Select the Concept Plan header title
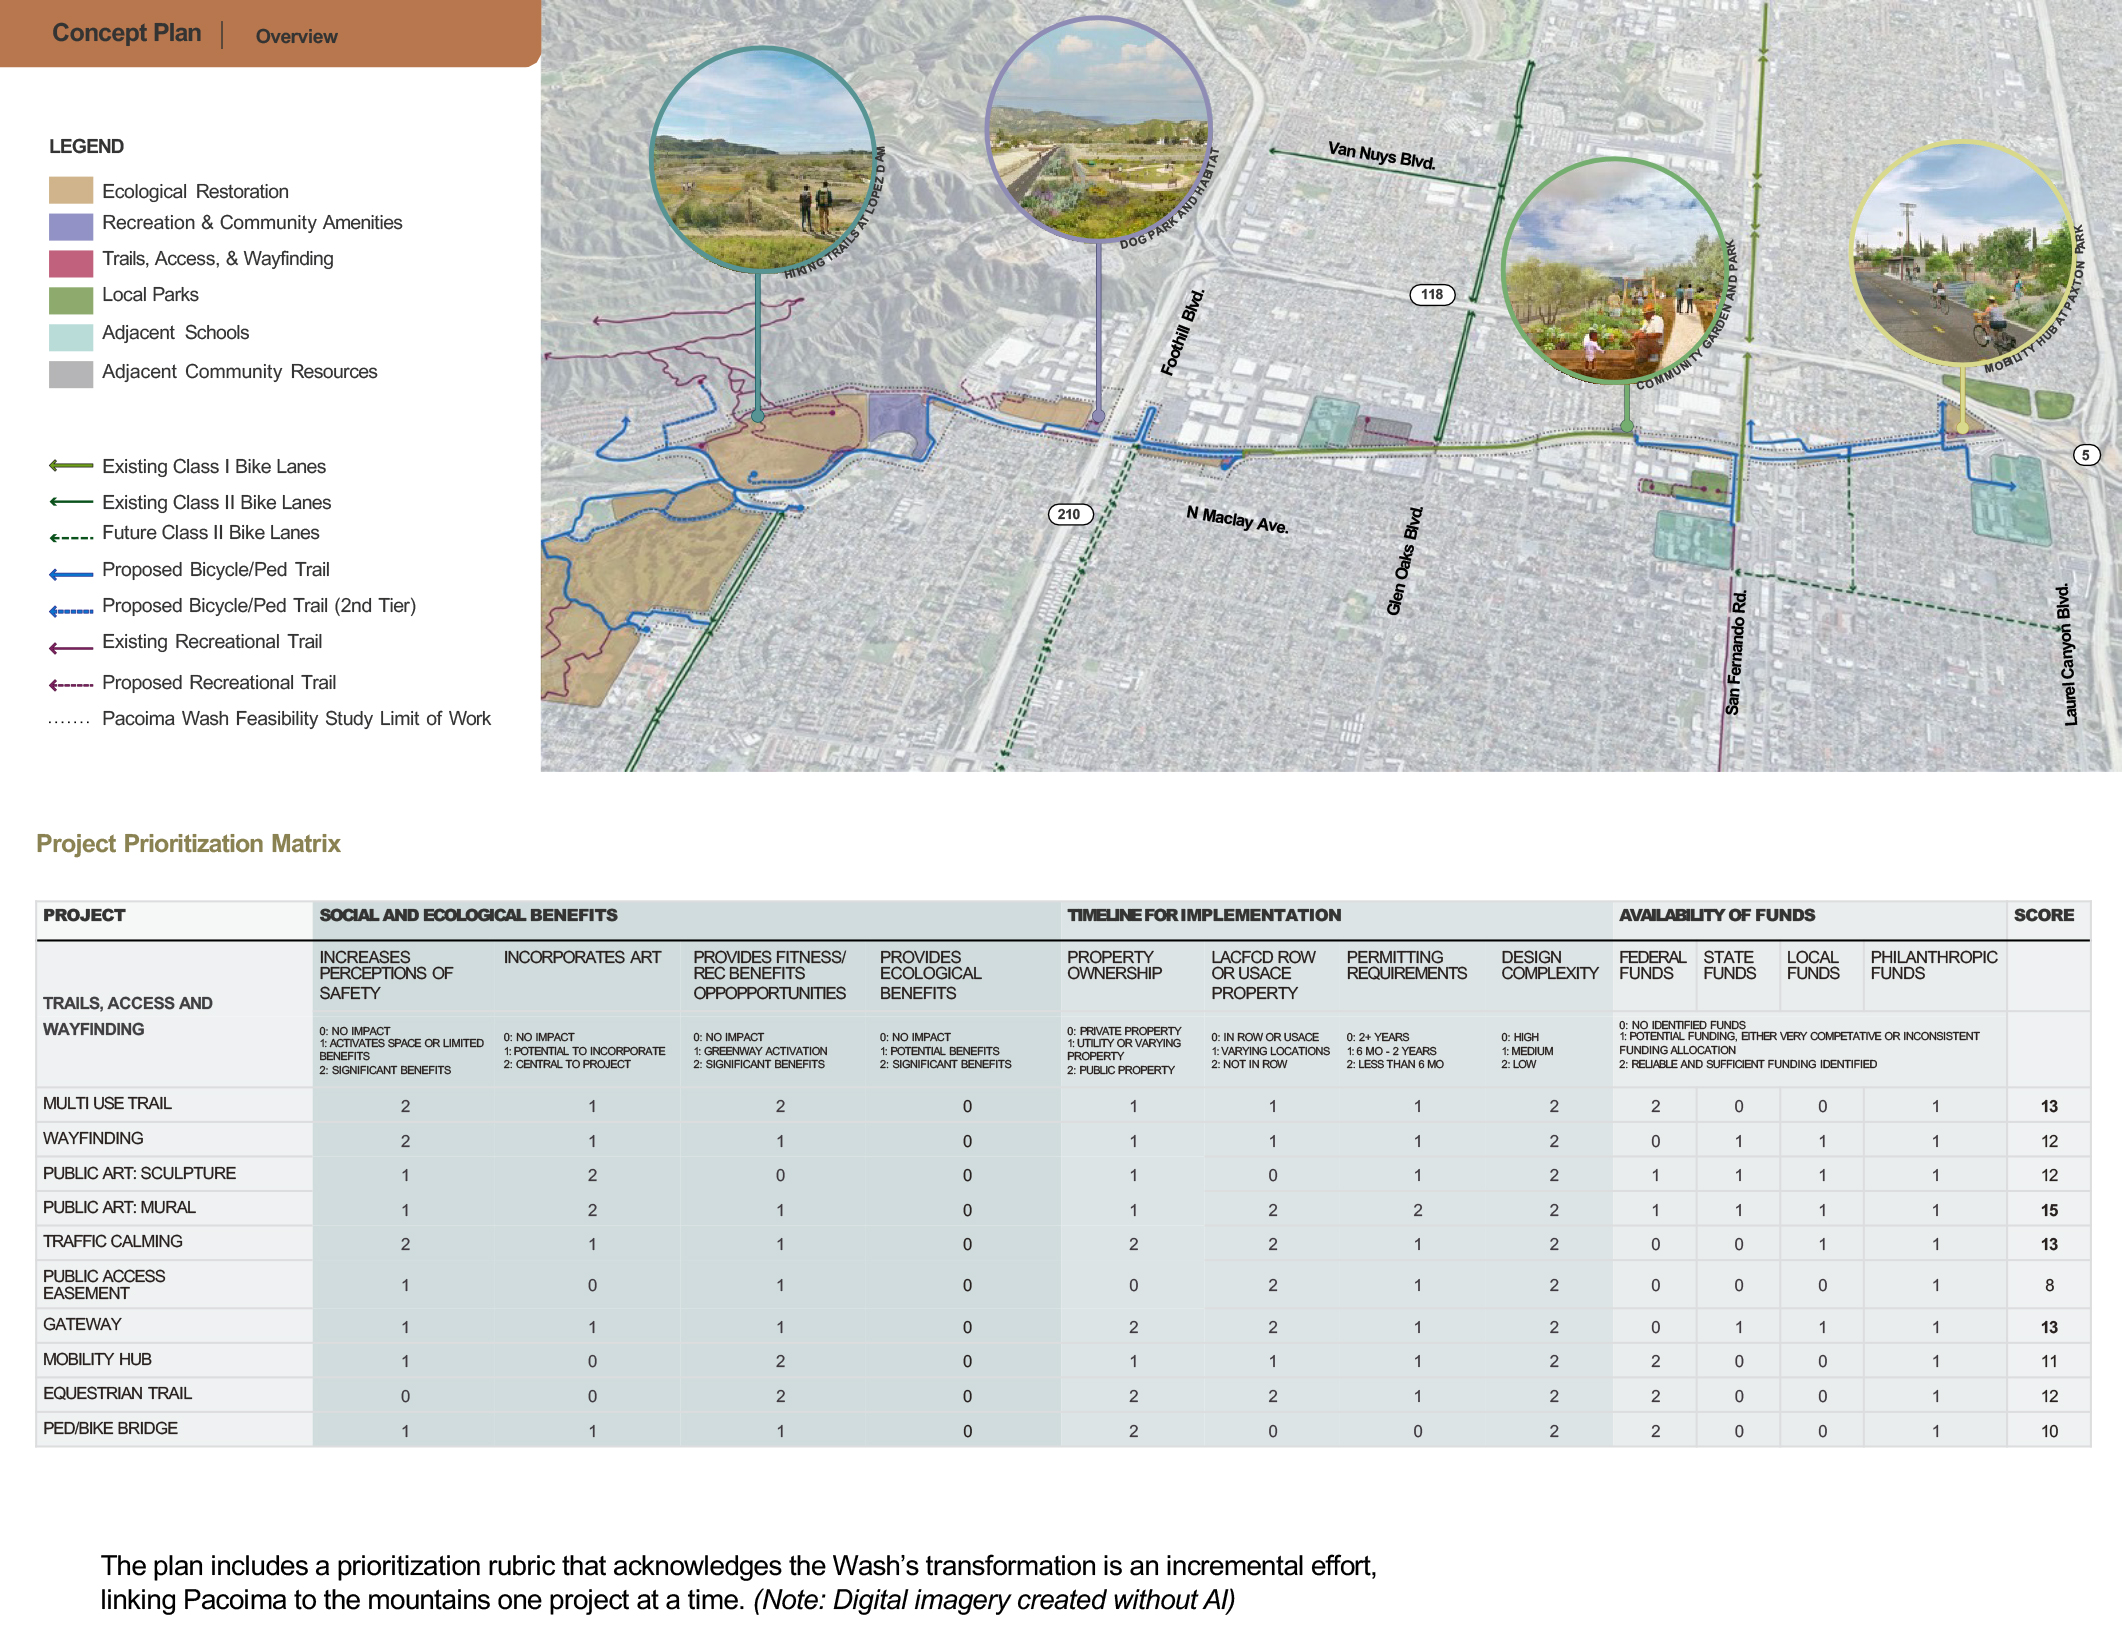 [126, 33]
